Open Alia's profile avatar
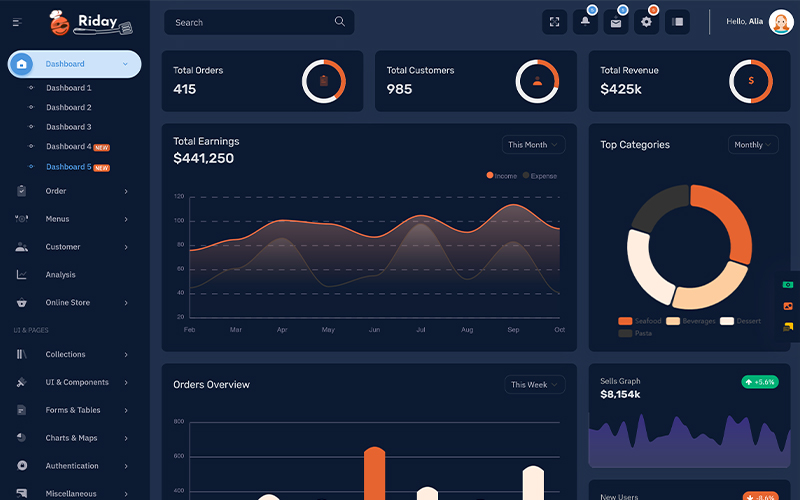Viewport: 800px width, 500px height. 781,22
